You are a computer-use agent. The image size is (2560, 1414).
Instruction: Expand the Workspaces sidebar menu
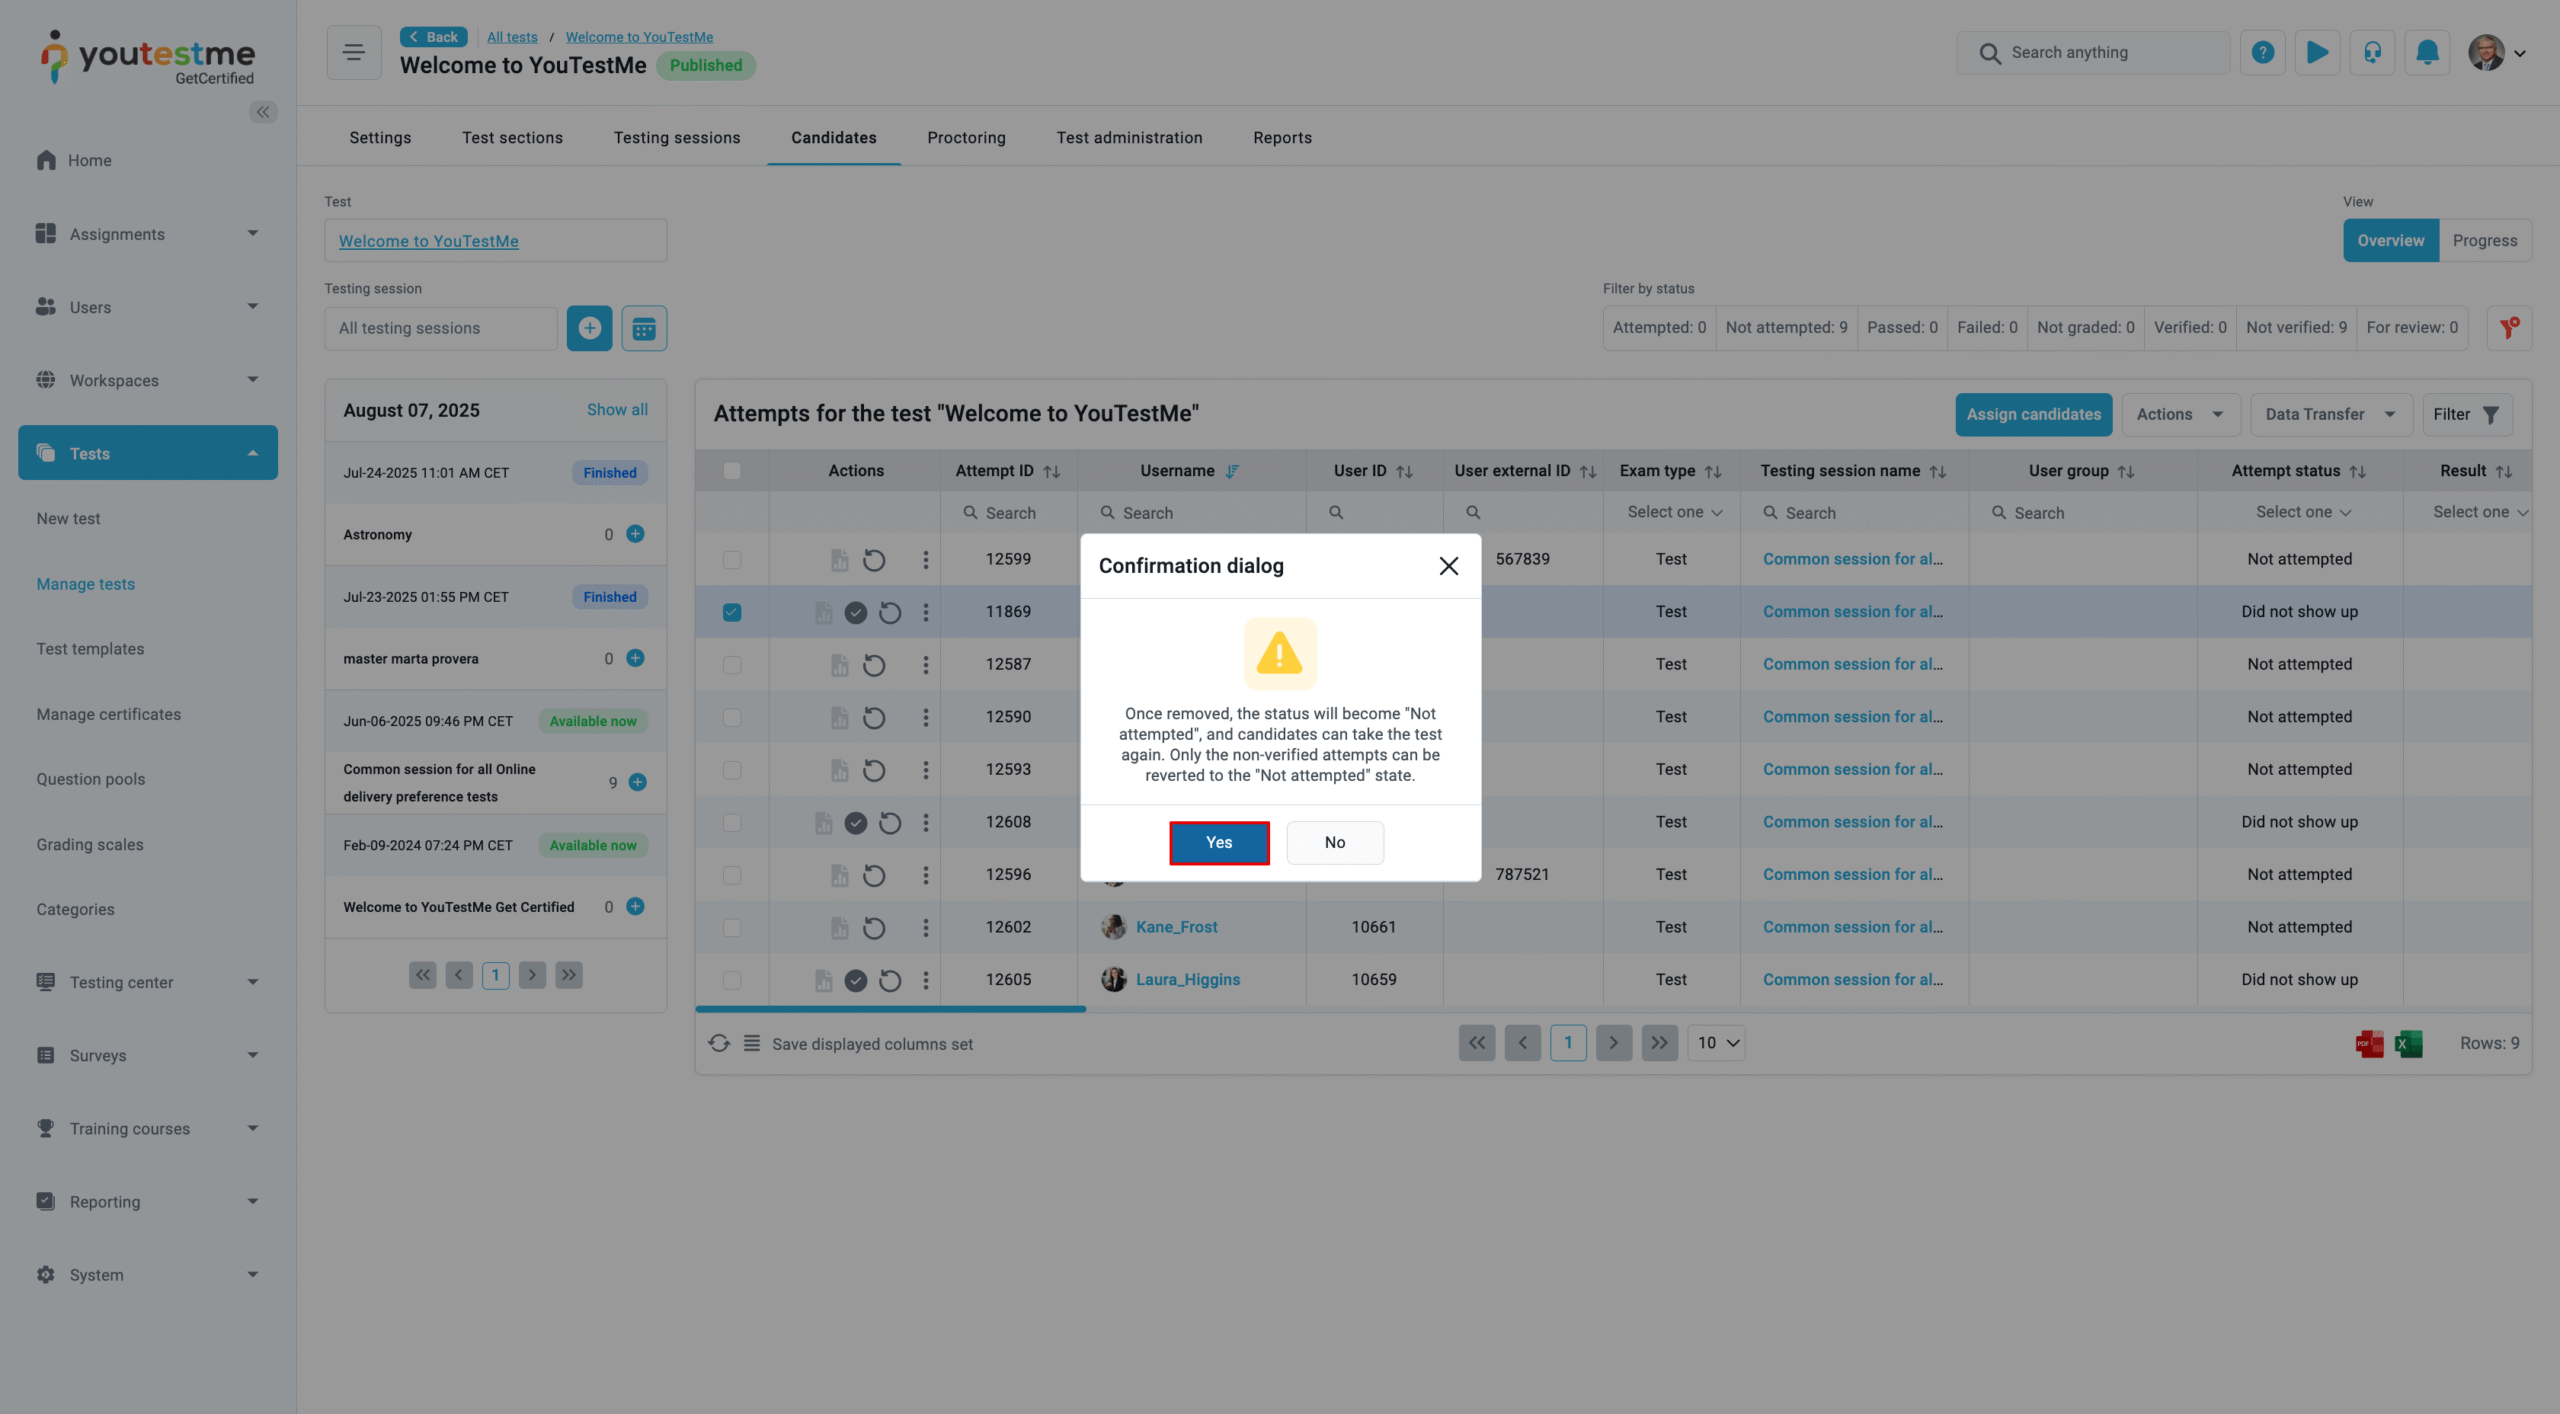(x=148, y=380)
